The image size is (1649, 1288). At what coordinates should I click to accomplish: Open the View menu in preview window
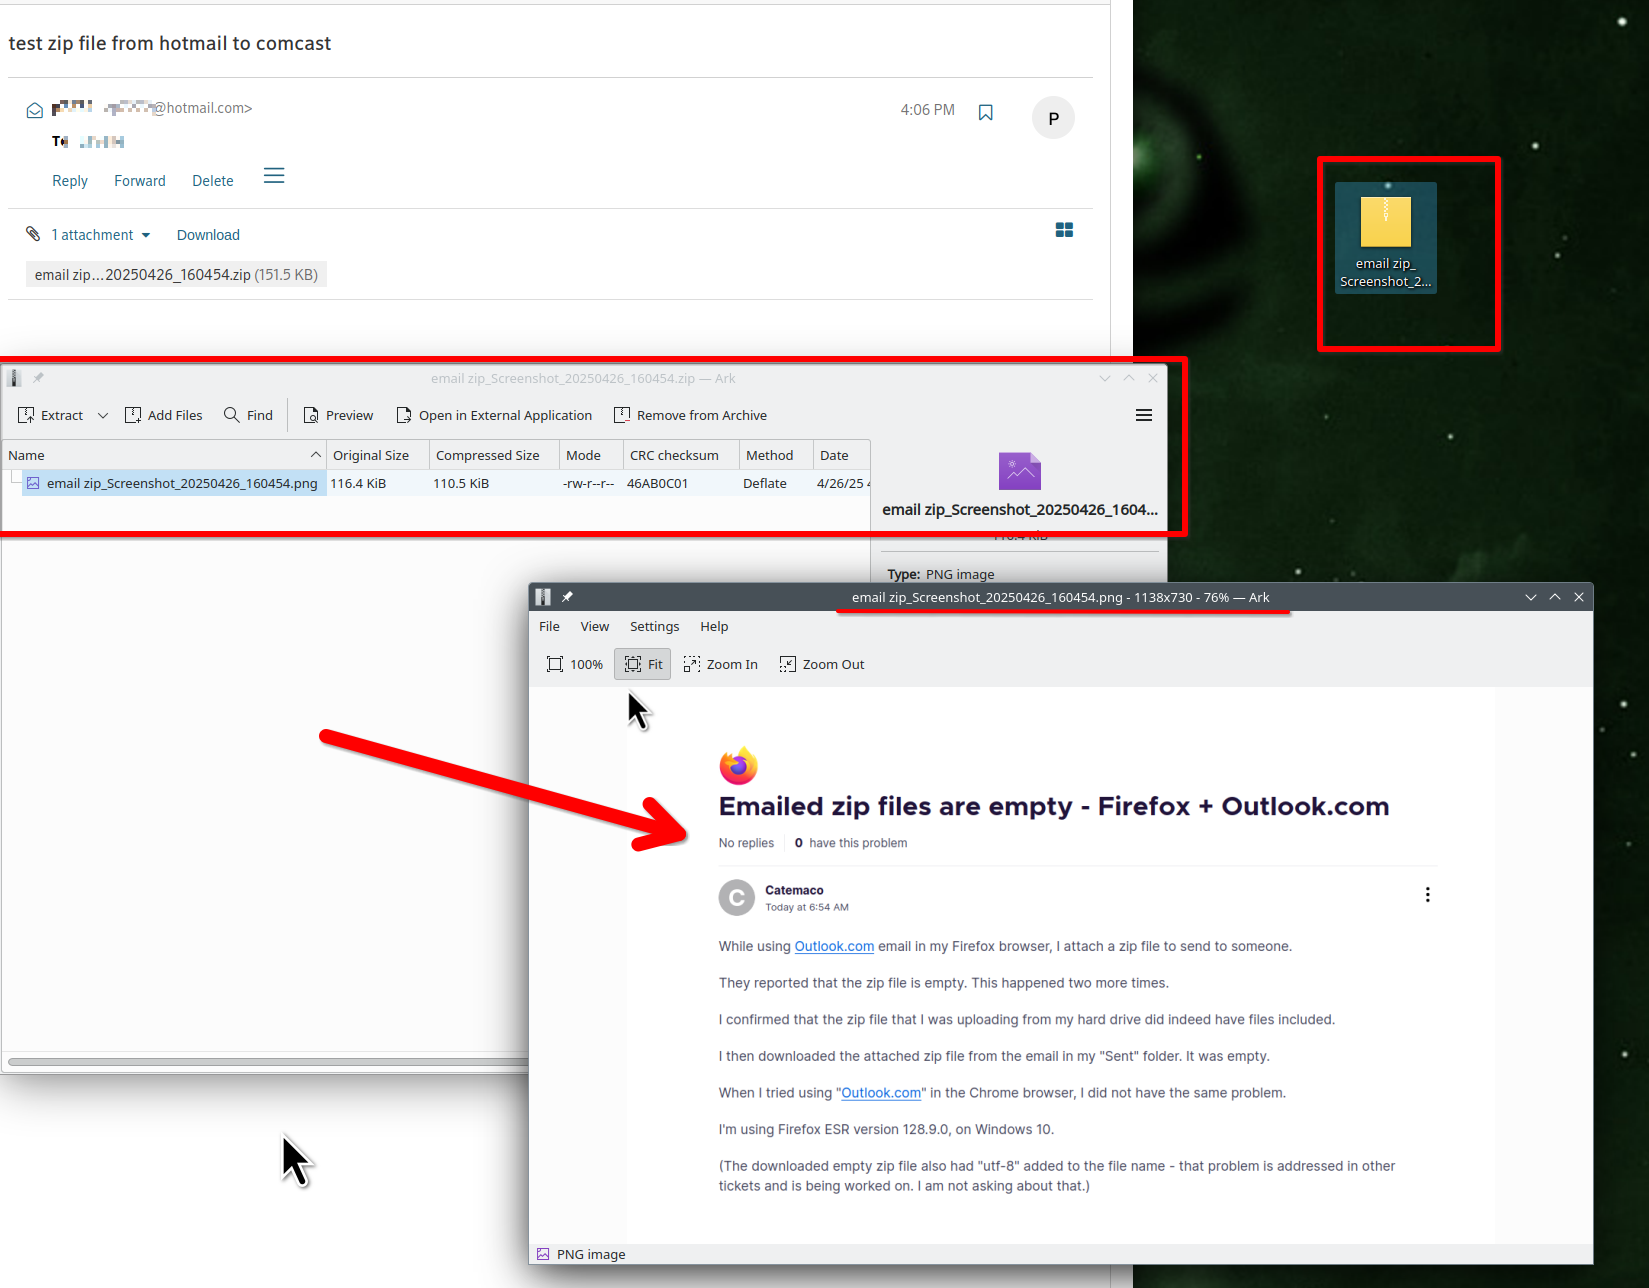pyautogui.click(x=594, y=626)
